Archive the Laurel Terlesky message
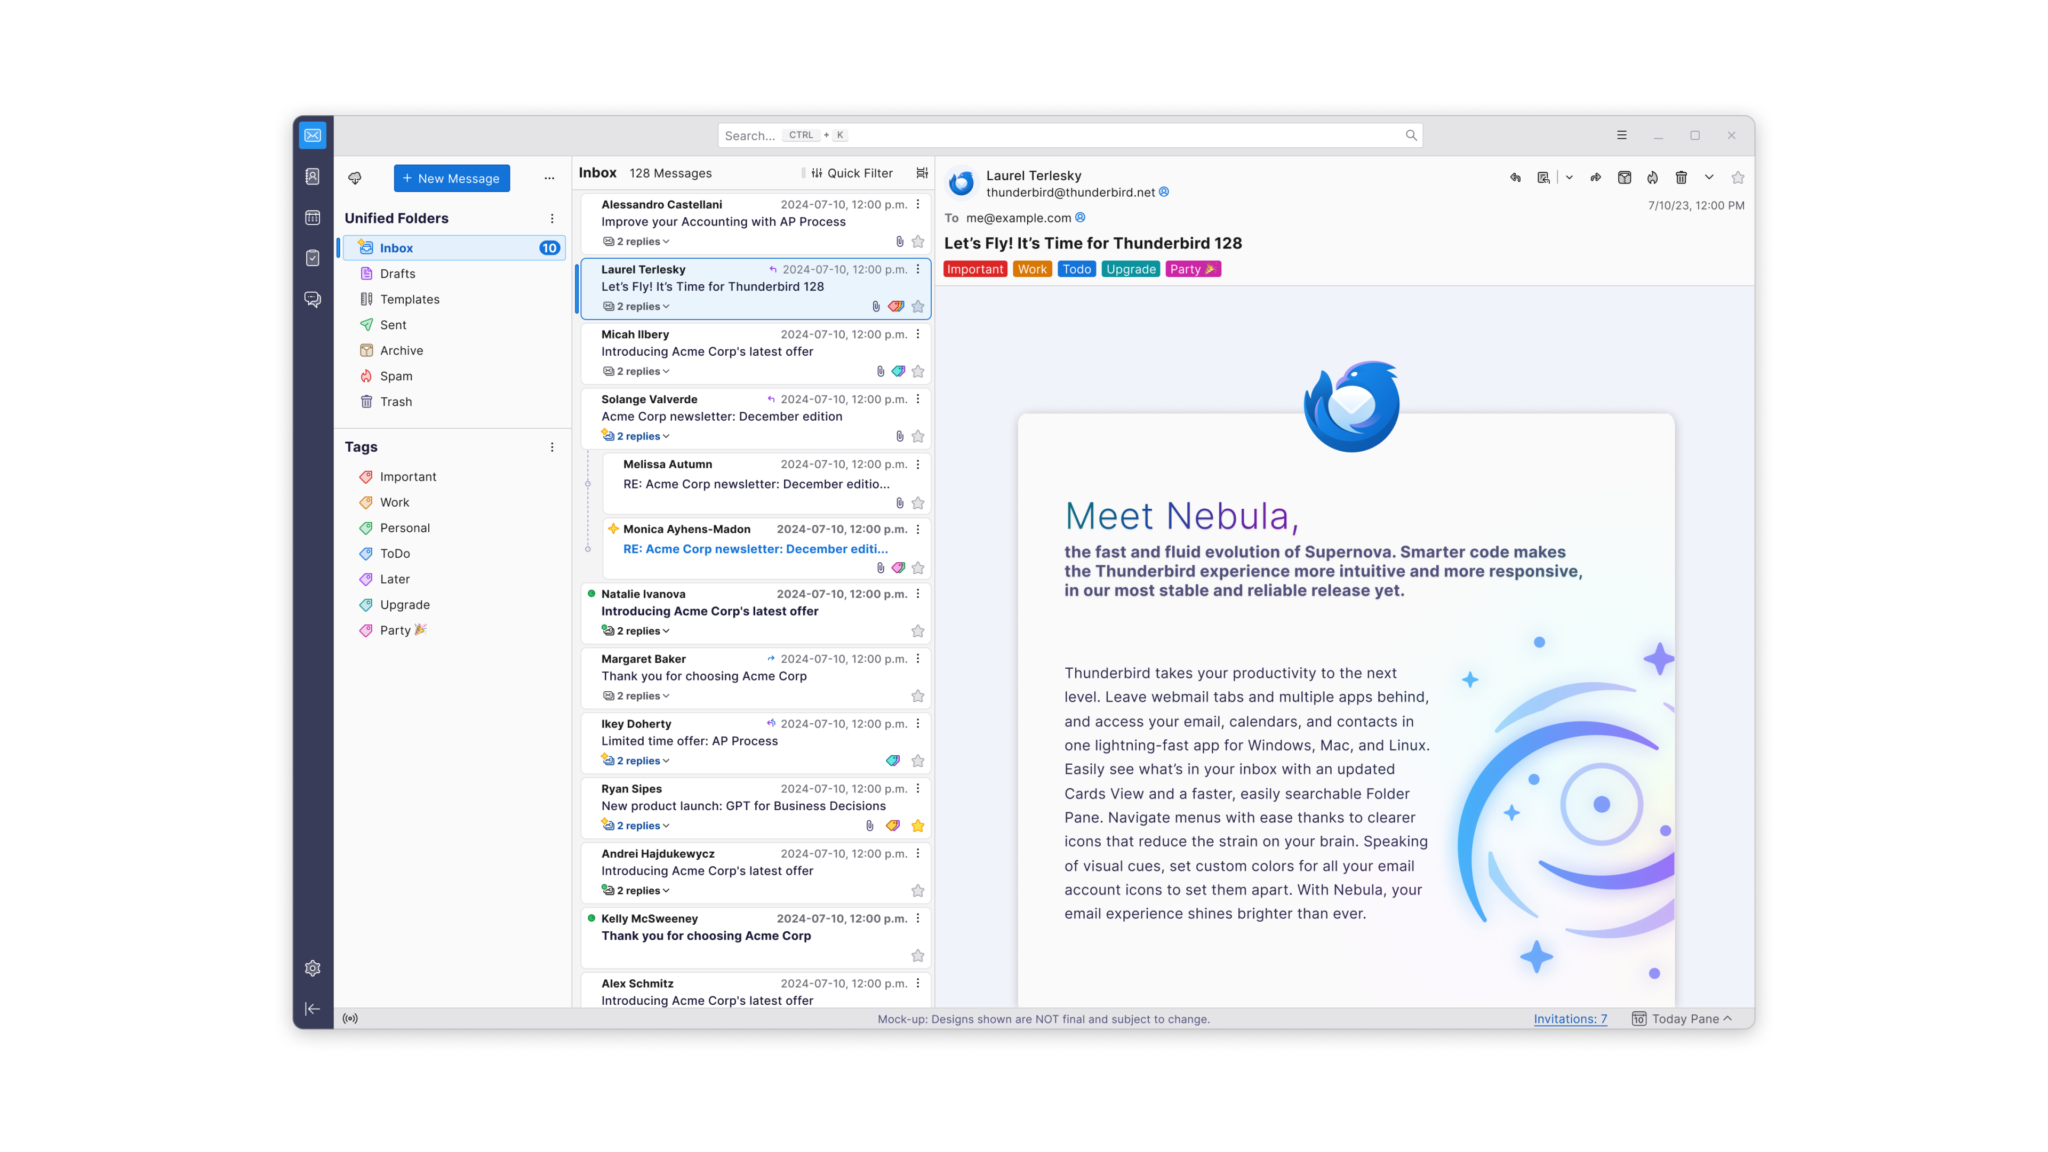 coord(1625,177)
